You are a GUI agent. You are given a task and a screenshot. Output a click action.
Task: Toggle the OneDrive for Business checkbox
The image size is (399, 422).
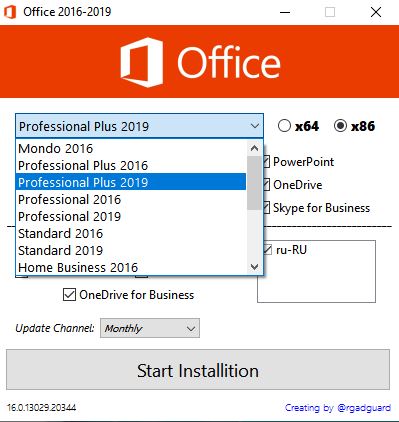pyautogui.click(x=69, y=295)
